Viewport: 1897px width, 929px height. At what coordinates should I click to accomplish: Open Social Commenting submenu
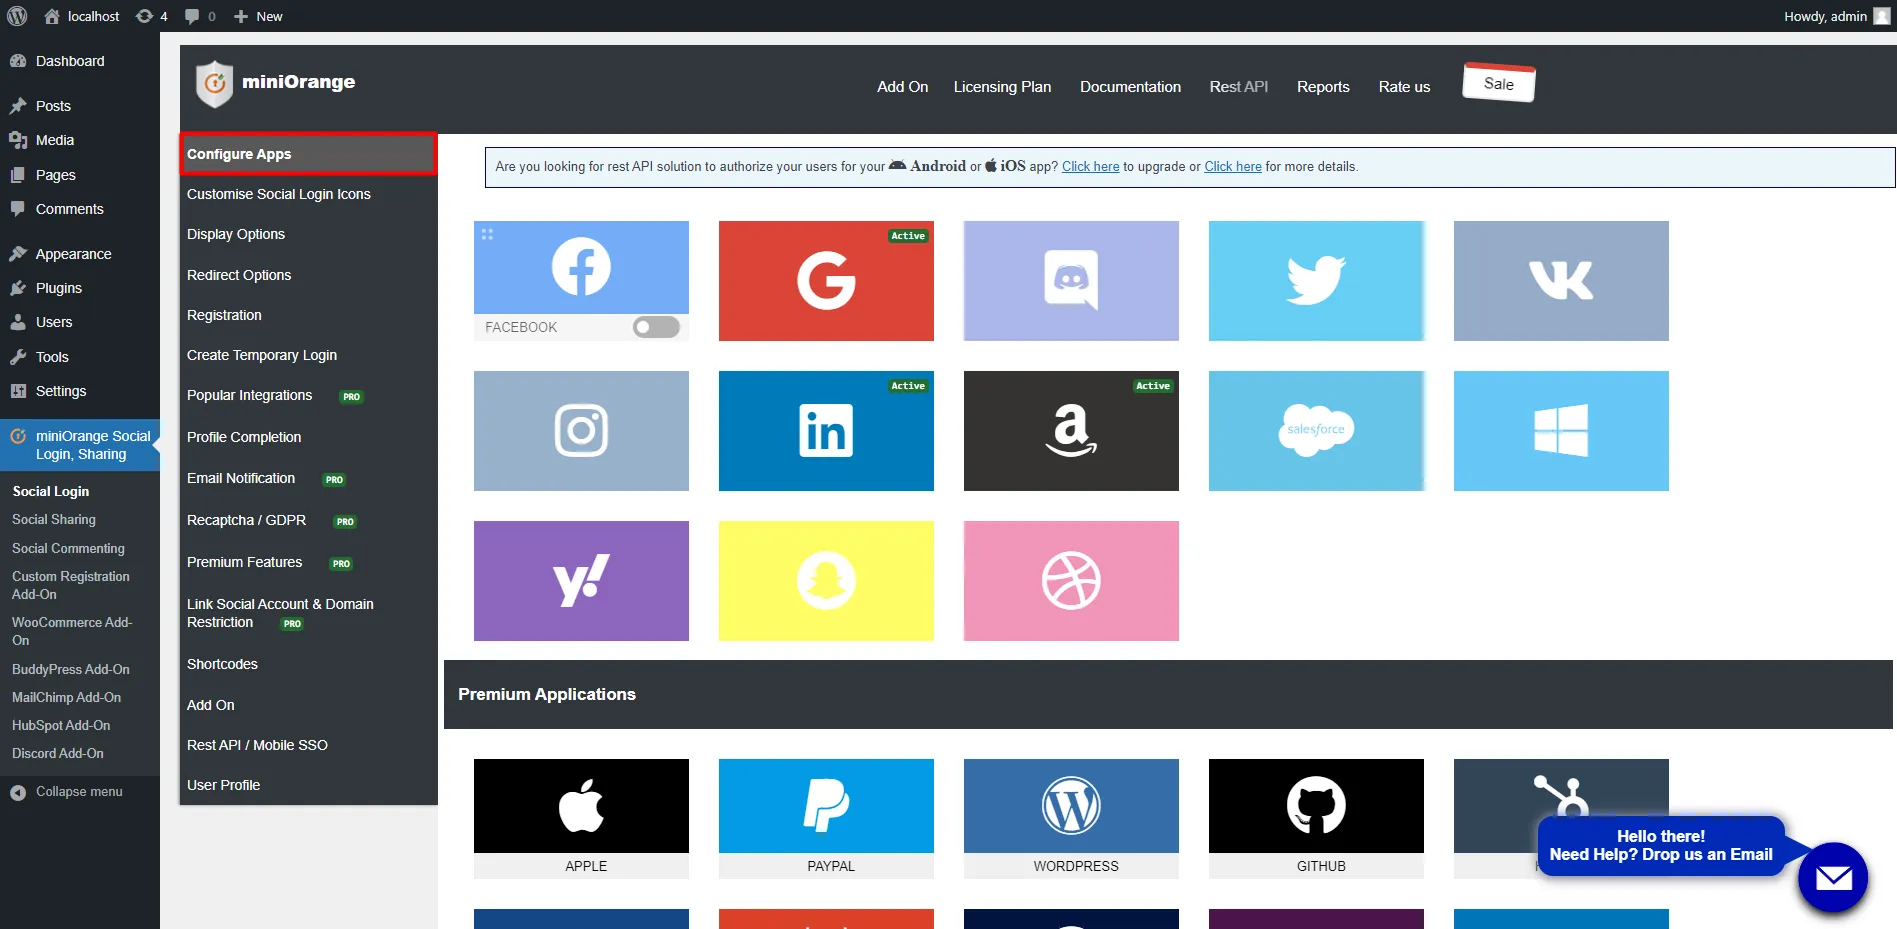68,548
